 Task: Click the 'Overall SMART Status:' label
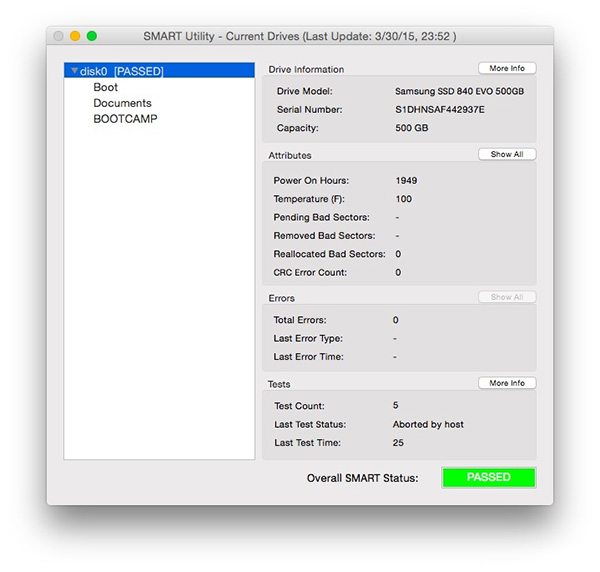(x=362, y=478)
